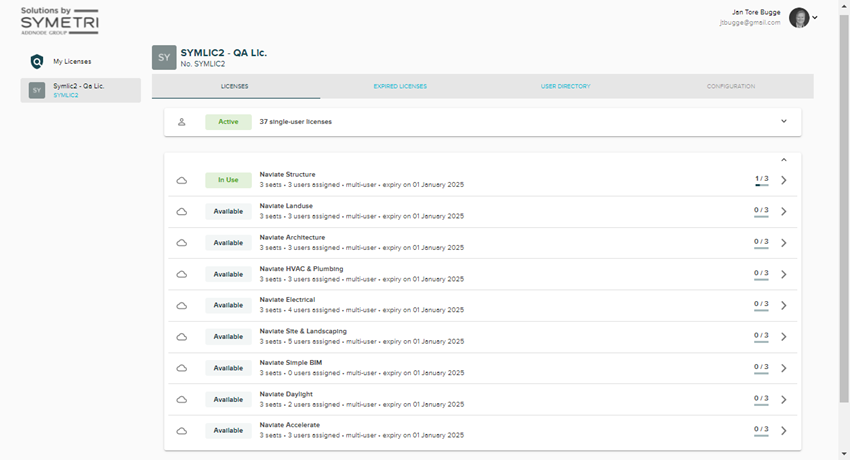Click cloud icon for Naviate Electrical

182,306
